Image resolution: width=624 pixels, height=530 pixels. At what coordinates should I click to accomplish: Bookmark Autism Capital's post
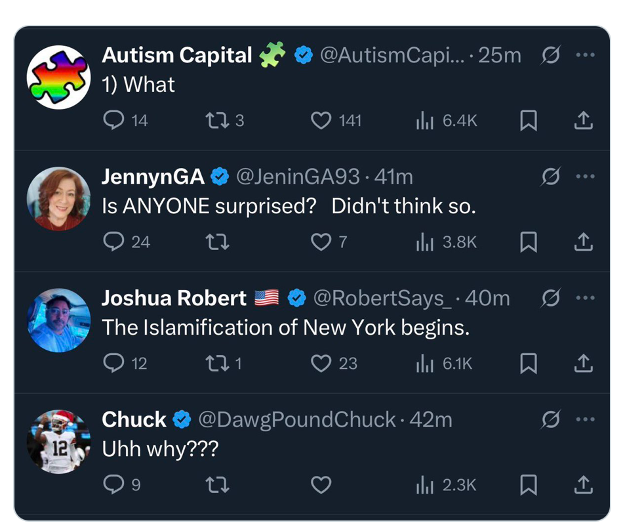[529, 121]
